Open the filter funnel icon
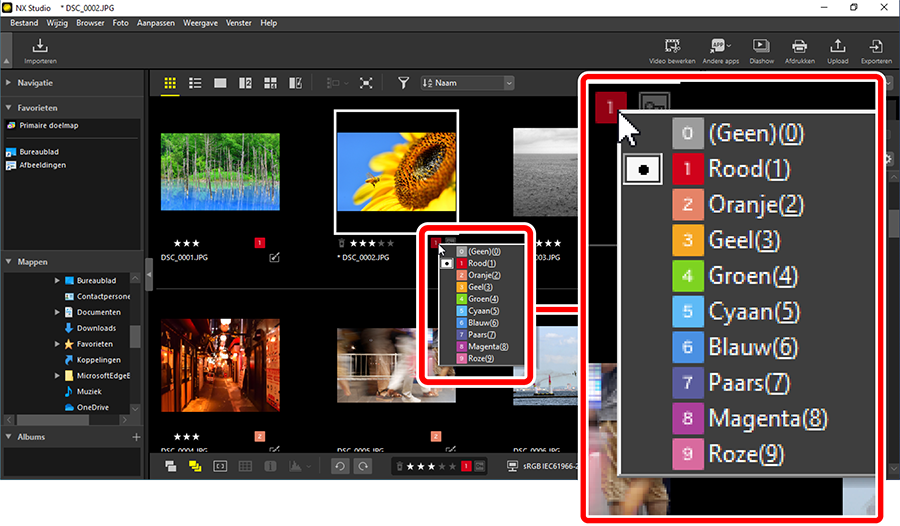The width and height of the screenshot is (900, 526). point(404,83)
